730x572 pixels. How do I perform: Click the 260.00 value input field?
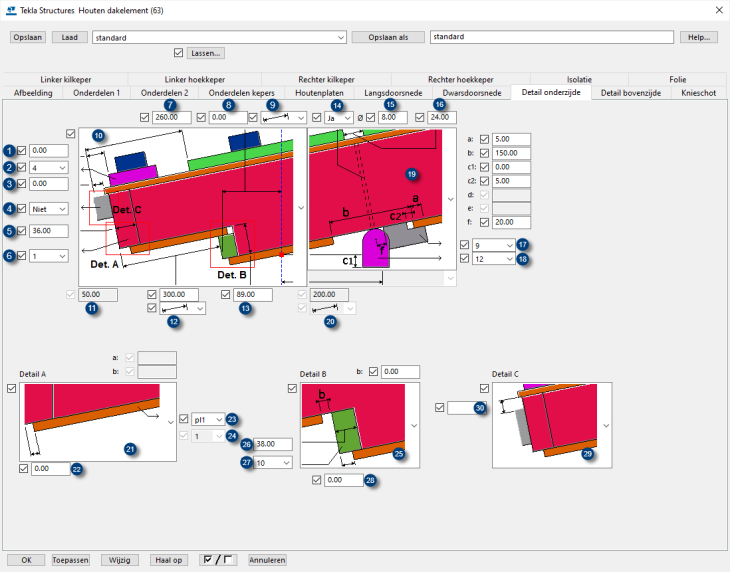click(x=172, y=118)
